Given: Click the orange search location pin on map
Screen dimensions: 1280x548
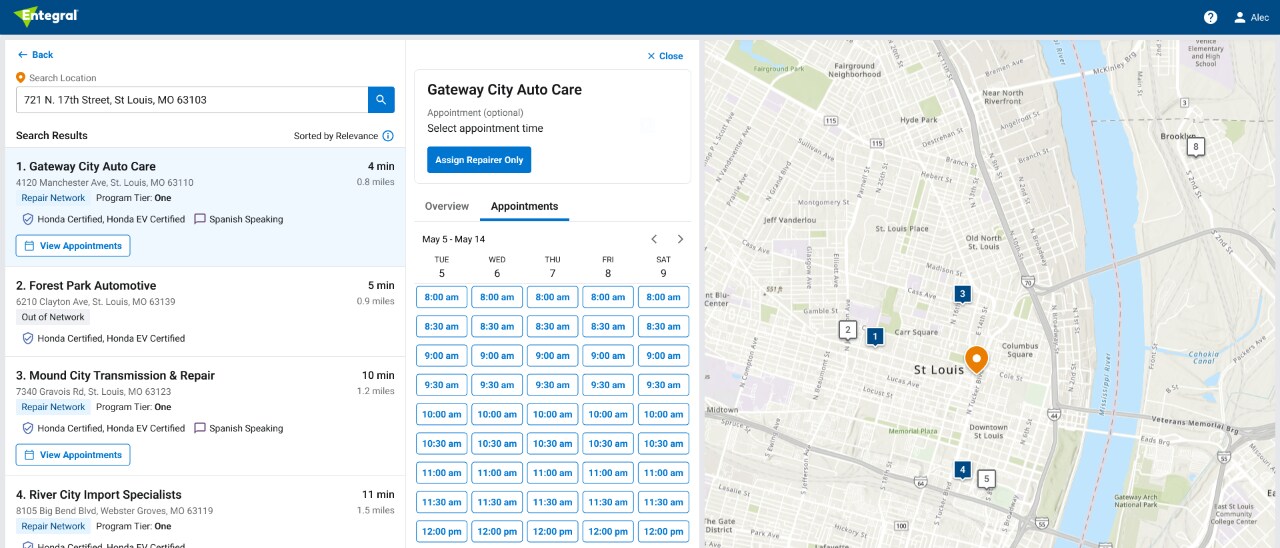Looking at the screenshot, I should (x=976, y=360).
